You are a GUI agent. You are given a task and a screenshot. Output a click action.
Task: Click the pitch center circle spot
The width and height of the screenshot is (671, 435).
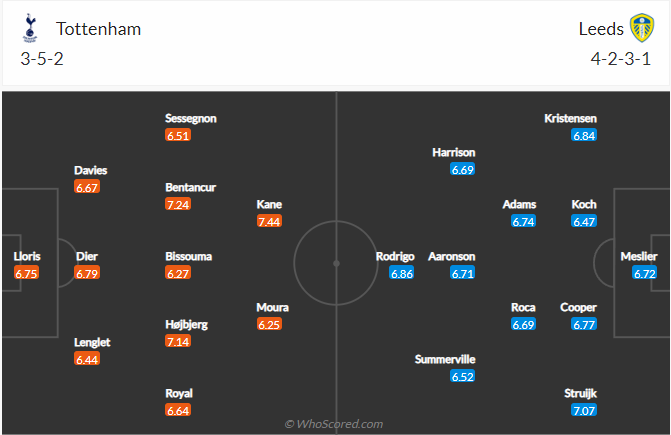(336, 263)
